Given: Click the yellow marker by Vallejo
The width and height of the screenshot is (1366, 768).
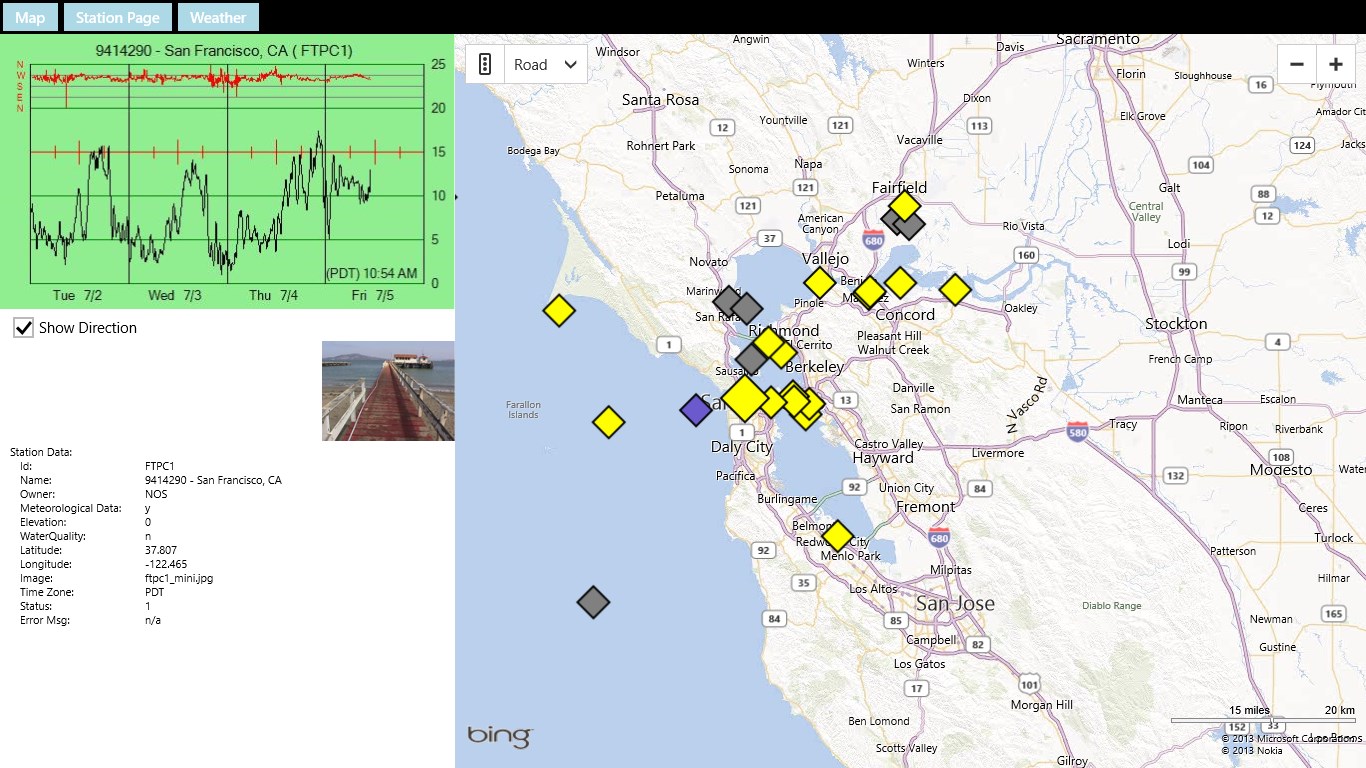Looking at the screenshot, I should 819,283.
